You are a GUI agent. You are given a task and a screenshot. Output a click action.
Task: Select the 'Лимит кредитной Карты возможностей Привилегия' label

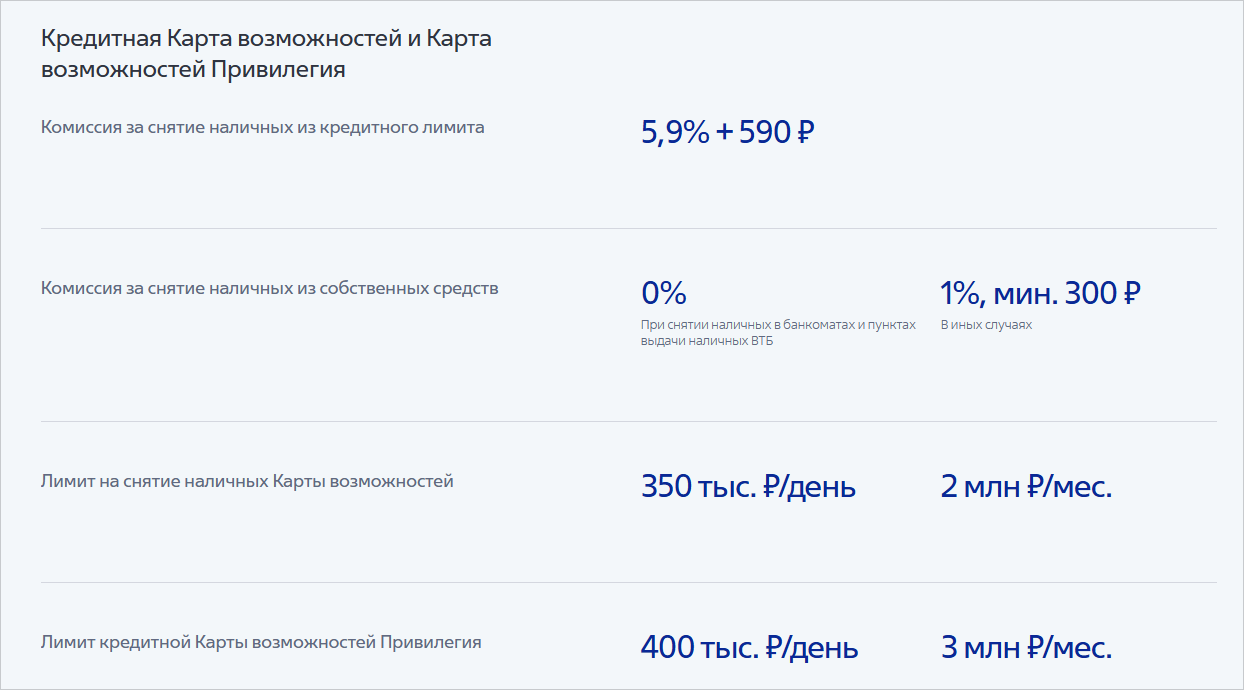click(x=261, y=642)
